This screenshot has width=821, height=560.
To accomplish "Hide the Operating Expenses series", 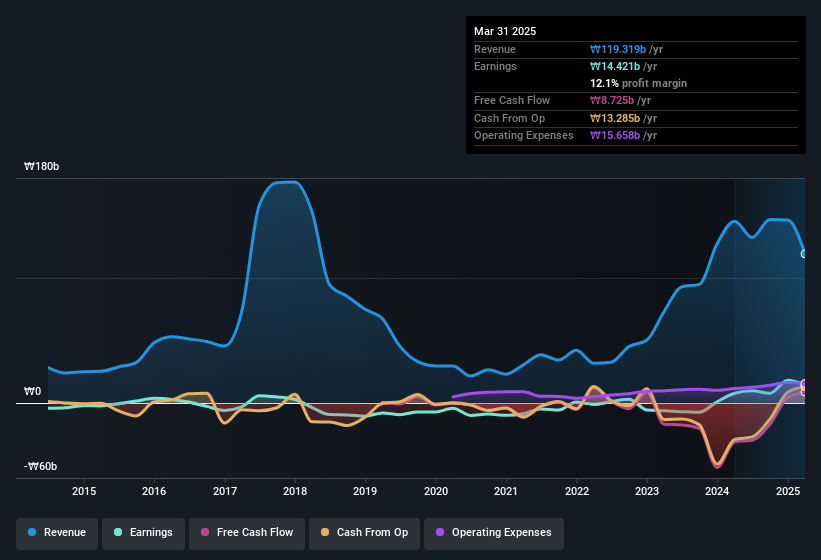I will pyautogui.click(x=493, y=533).
